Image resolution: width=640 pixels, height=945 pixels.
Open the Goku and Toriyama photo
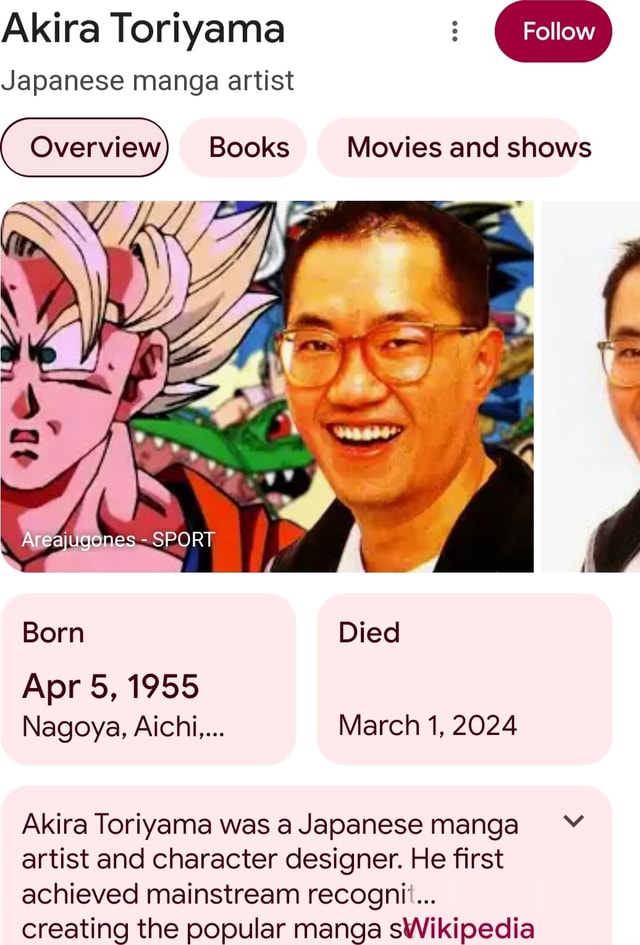click(267, 386)
